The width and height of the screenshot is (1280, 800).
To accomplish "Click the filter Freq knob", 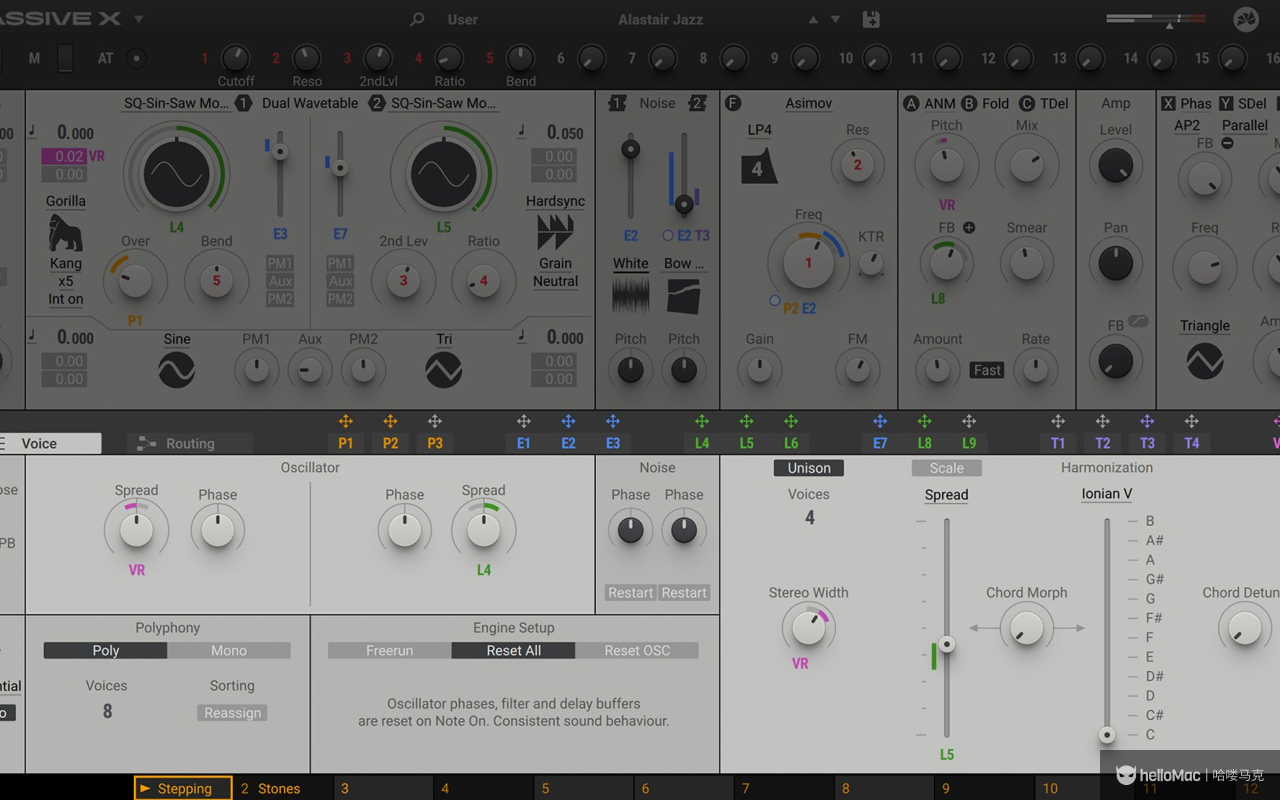I will [x=808, y=263].
